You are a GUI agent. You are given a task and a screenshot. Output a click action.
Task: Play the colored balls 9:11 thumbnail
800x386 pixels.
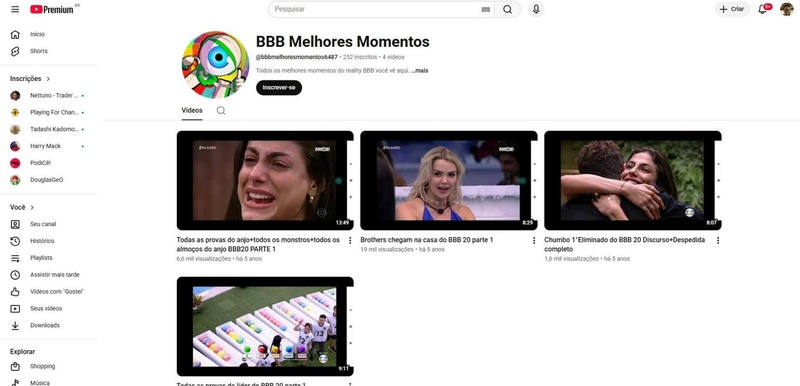(265, 326)
